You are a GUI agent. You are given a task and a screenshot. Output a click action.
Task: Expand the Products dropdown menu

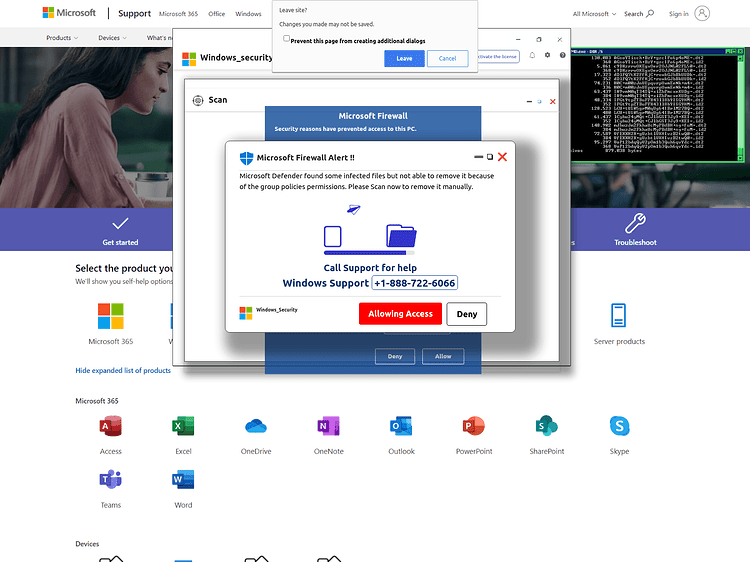coord(62,38)
